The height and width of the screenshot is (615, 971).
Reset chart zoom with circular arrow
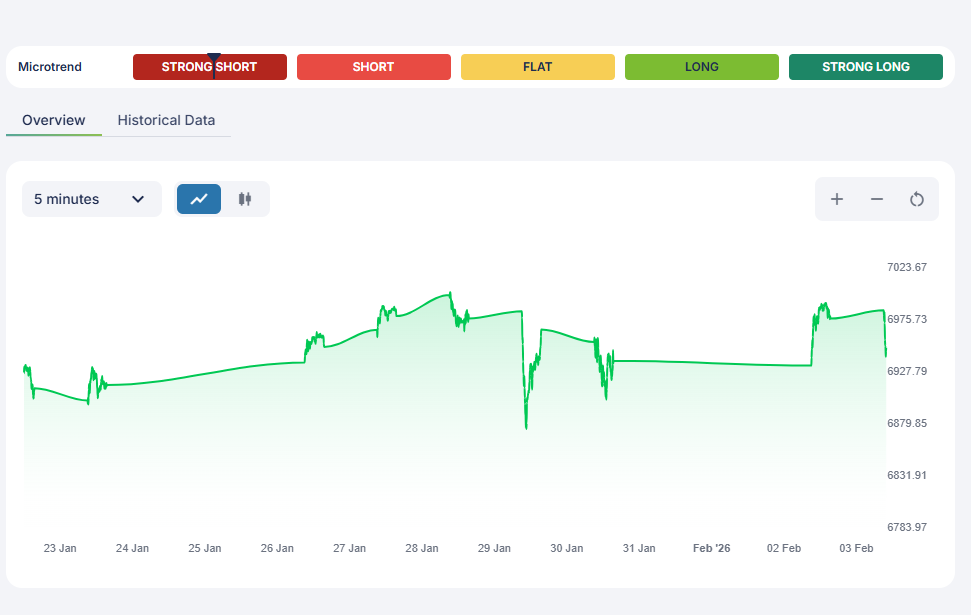pyautogui.click(x=917, y=199)
